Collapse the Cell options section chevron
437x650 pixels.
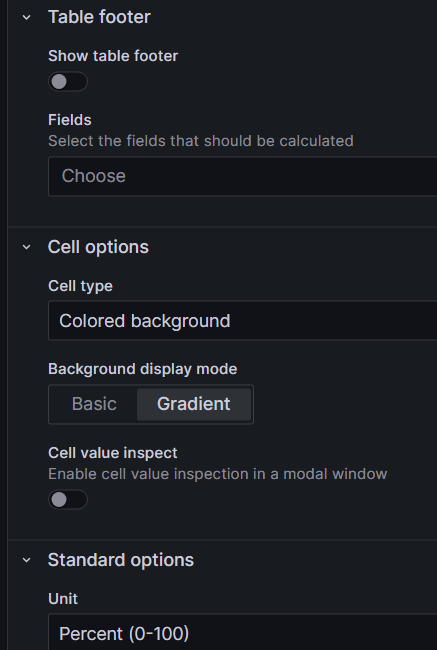click(x=27, y=247)
